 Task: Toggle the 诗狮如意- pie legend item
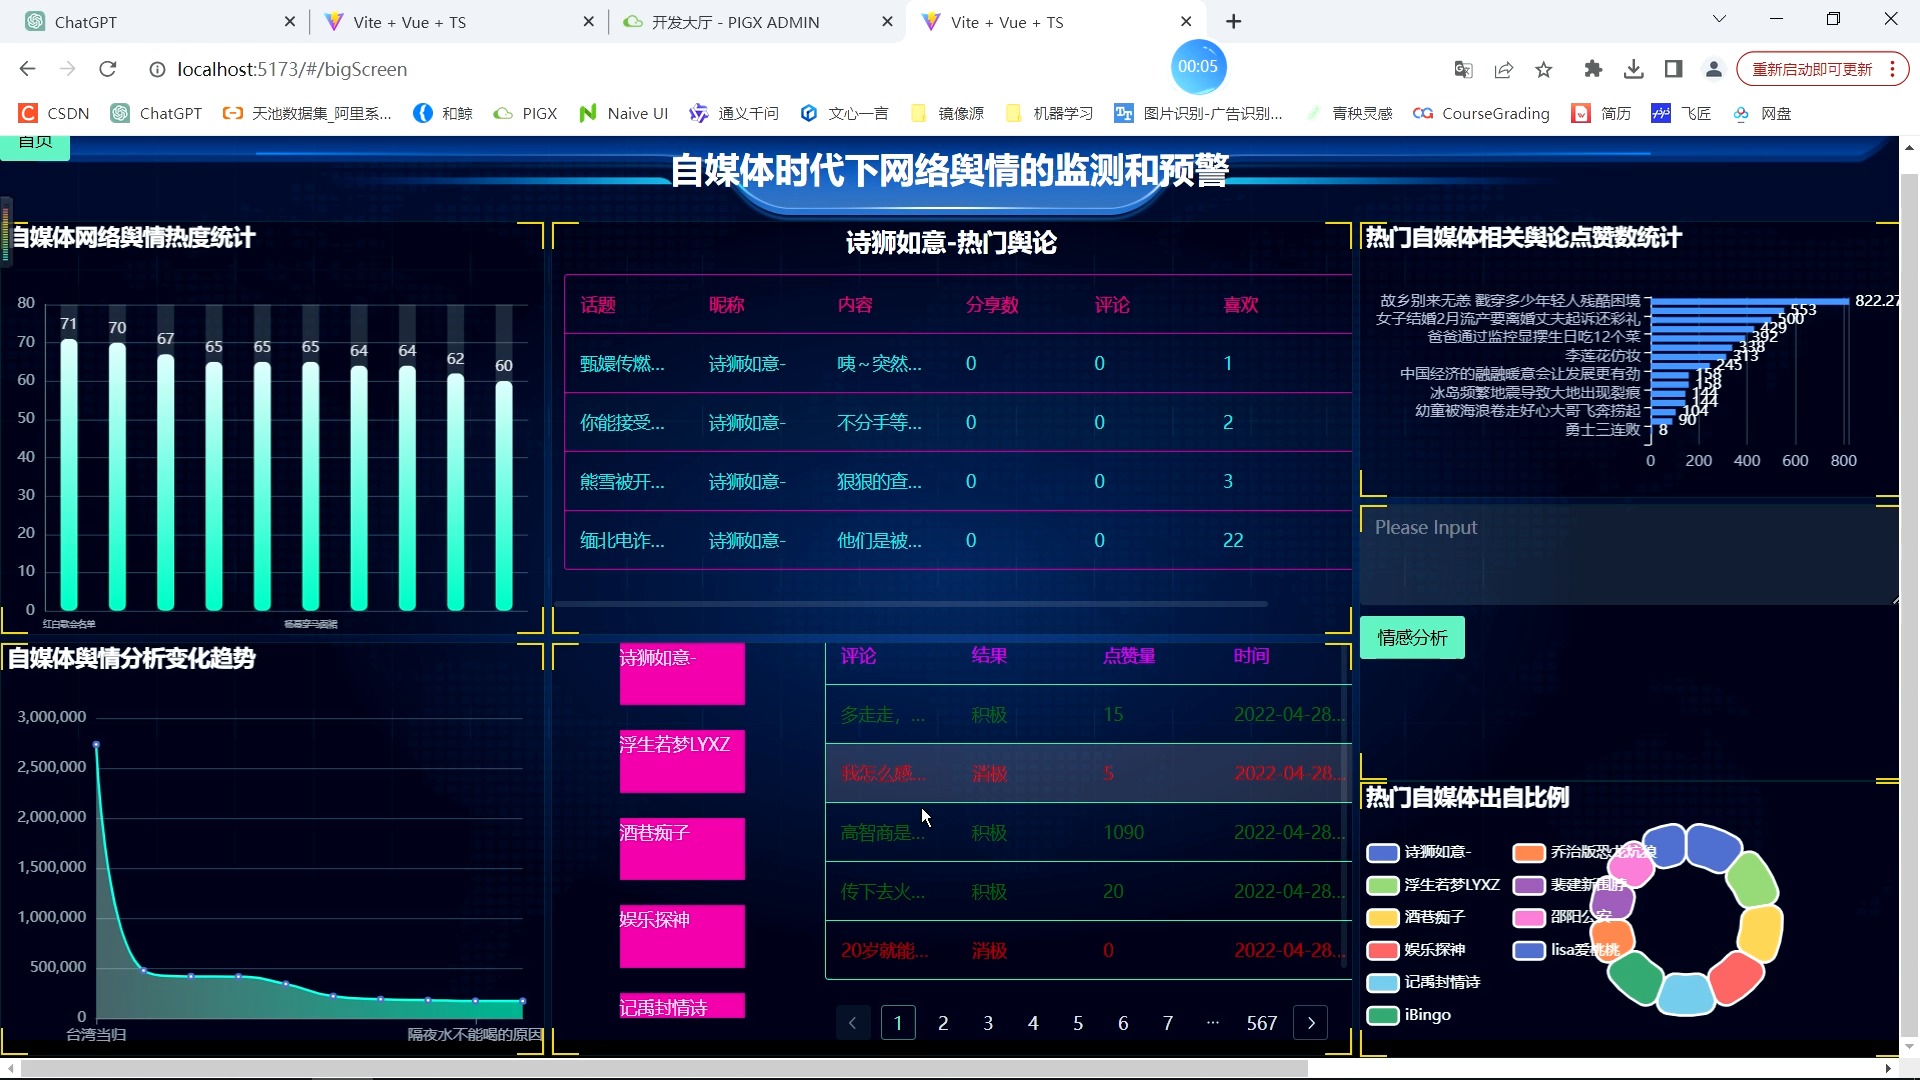click(x=1419, y=852)
